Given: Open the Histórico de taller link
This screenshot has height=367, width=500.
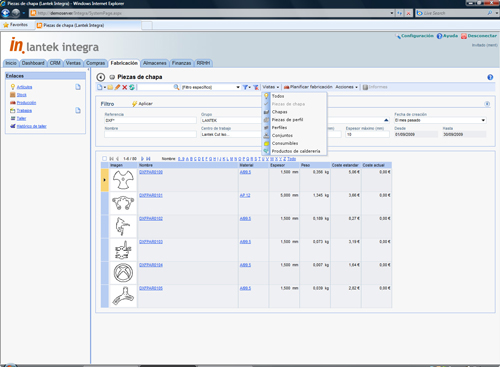Looking at the screenshot, I should 32,126.
